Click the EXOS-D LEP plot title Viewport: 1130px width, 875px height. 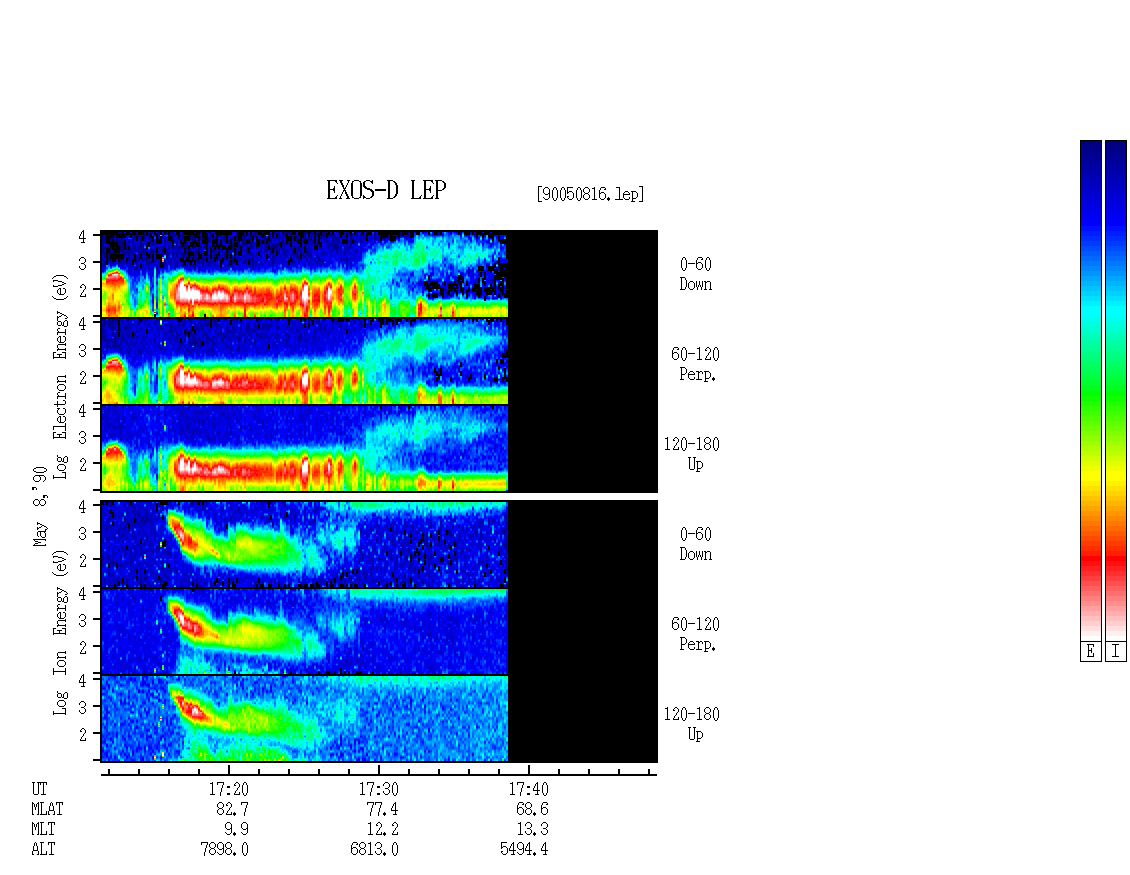(x=386, y=190)
